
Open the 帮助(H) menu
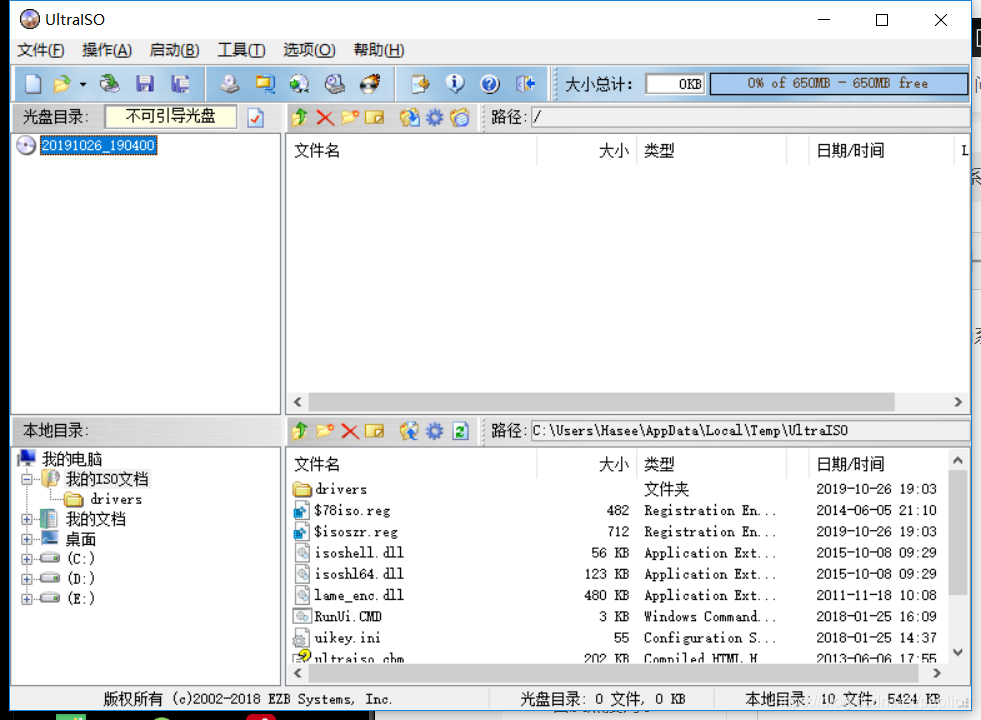tap(379, 50)
